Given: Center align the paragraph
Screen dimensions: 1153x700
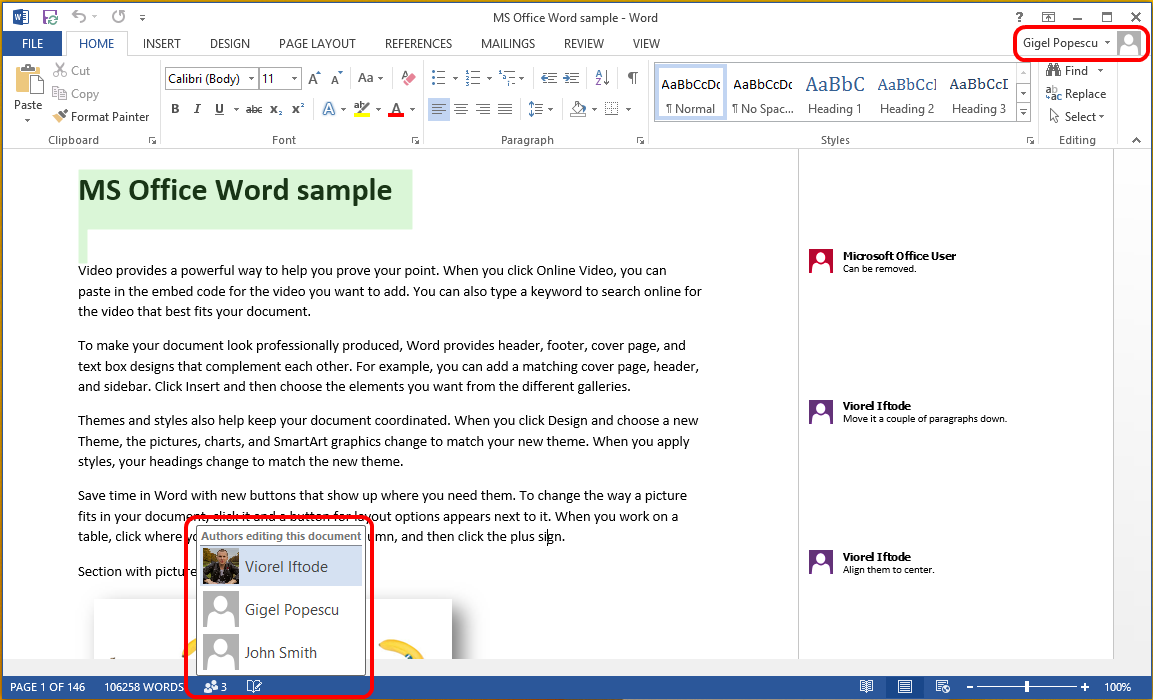Looking at the screenshot, I should (x=461, y=109).
